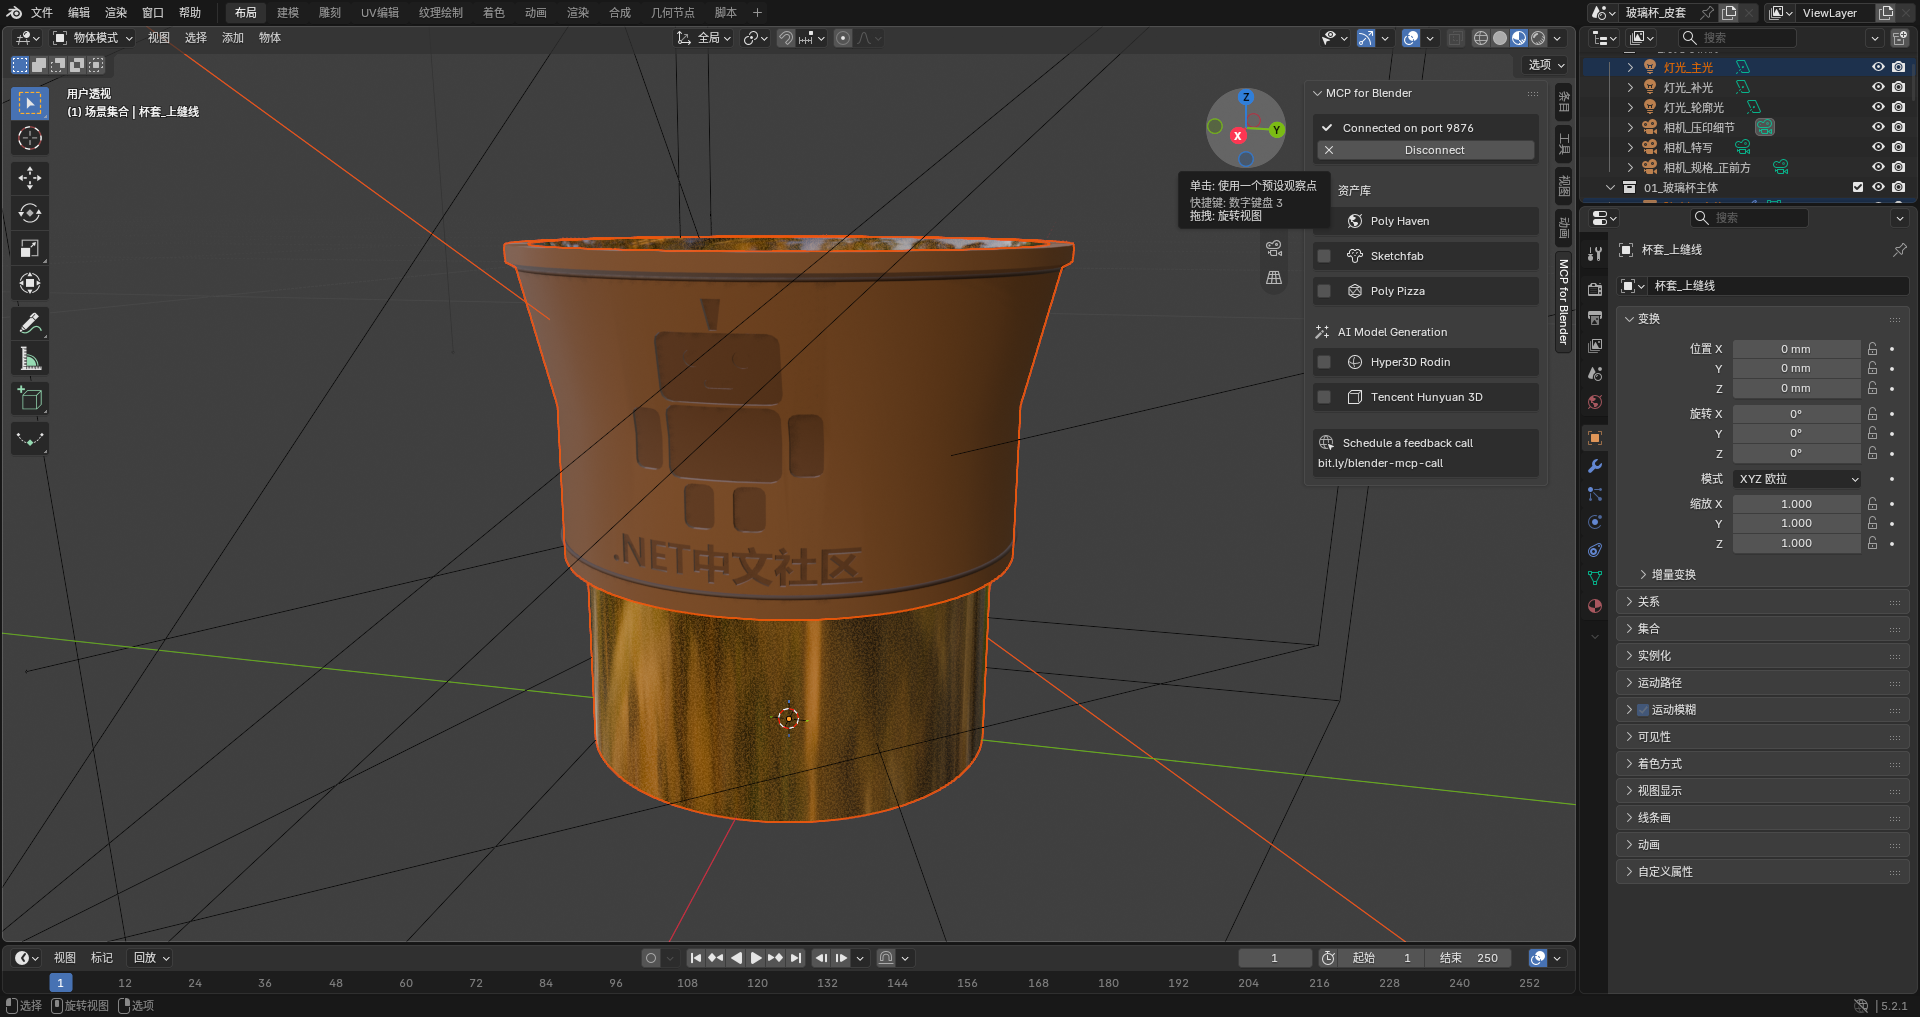Viewport: 1920px width, 1017px height.
Task: Open the 帮助 menu
Action: [x=190, y=13]
